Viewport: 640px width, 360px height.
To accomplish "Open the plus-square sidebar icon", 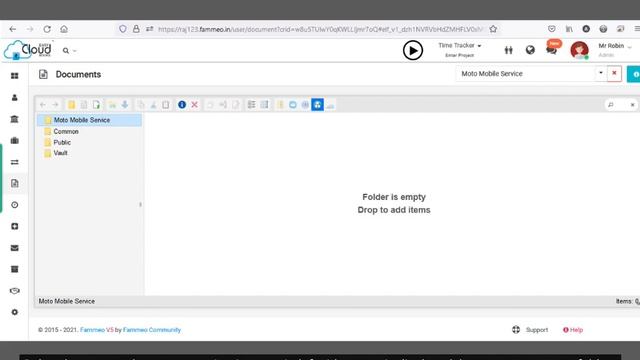I will [x=15, y=226].
